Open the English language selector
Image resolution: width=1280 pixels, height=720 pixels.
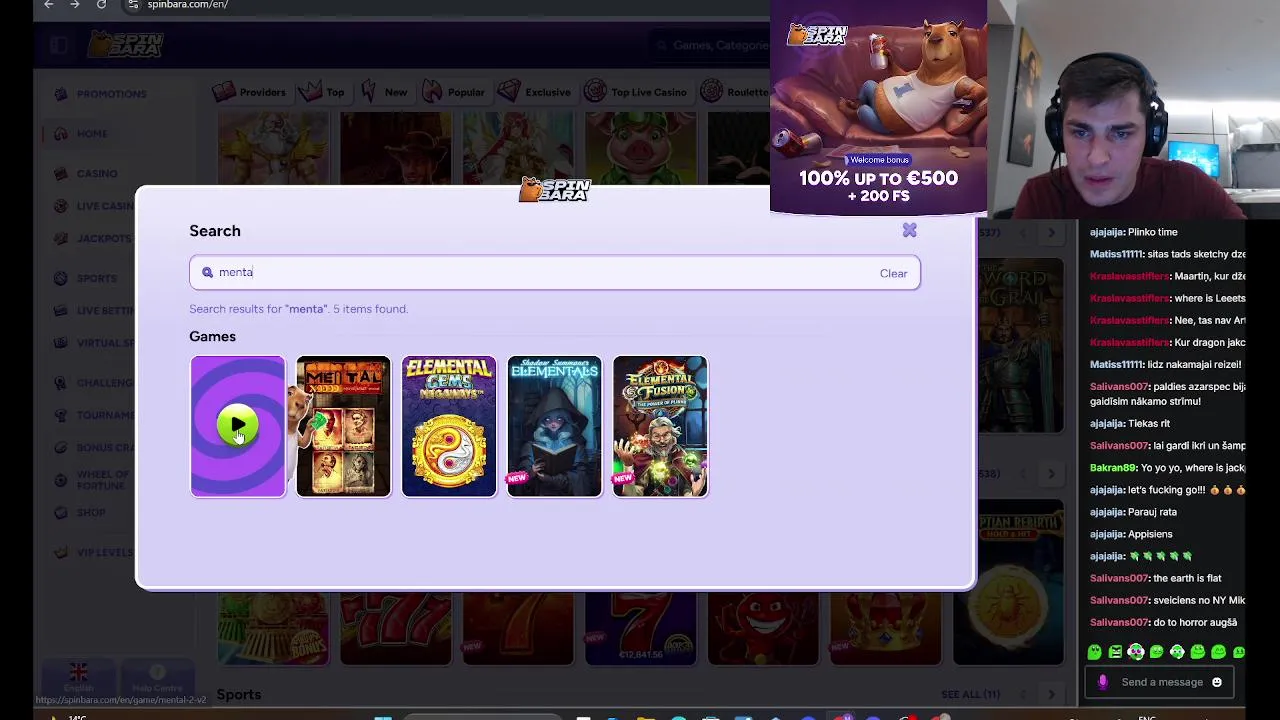[79, 679]
